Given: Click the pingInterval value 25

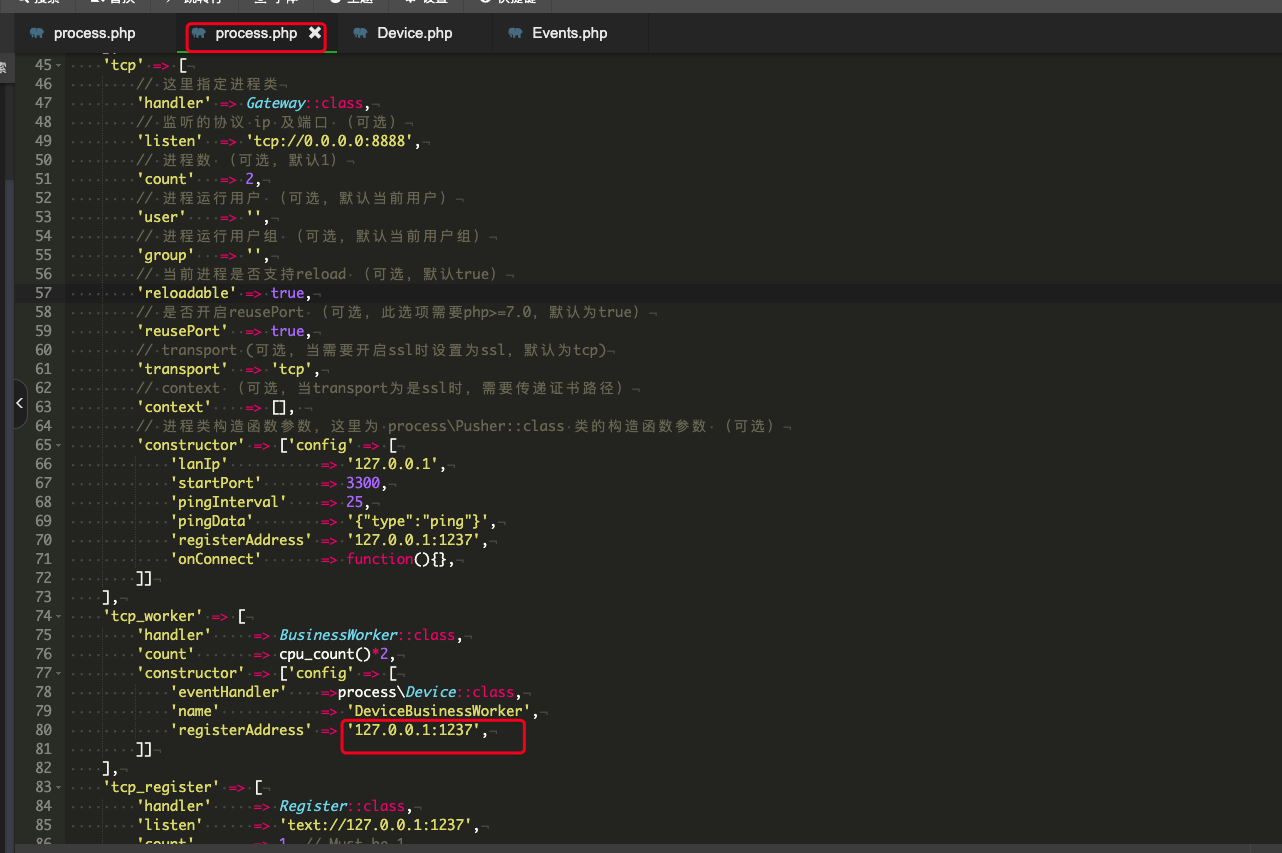Looking at the screenshot, I should click(354, 502).
